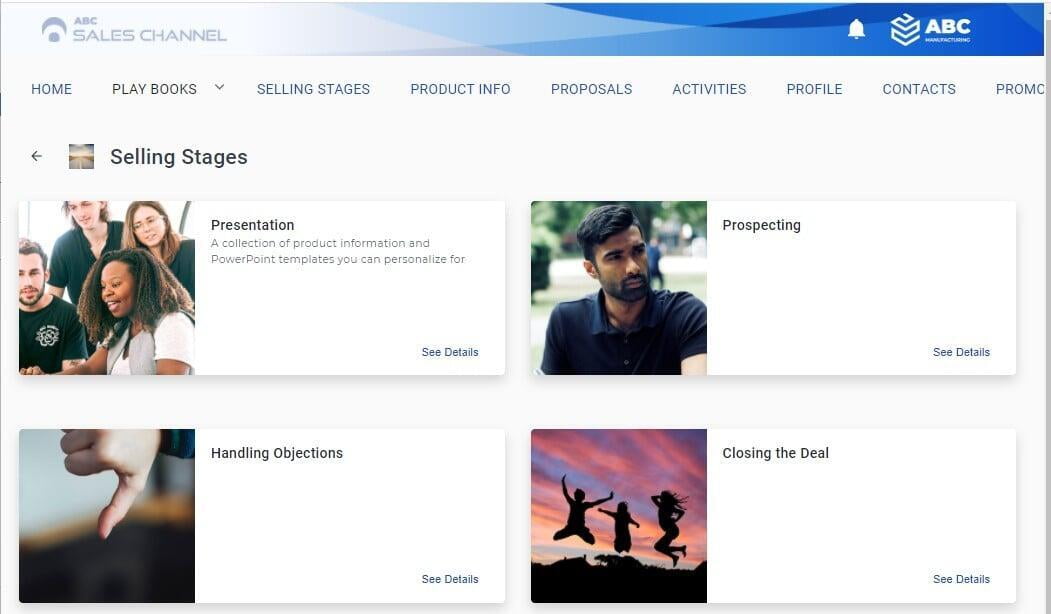Expand the Play Books dropdown chevron
This screenshot has height=614, width=1051.
219,87
